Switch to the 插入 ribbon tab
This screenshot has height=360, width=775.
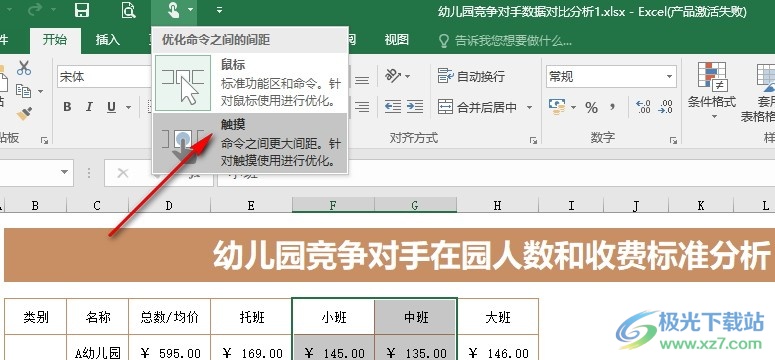[108, 40]
